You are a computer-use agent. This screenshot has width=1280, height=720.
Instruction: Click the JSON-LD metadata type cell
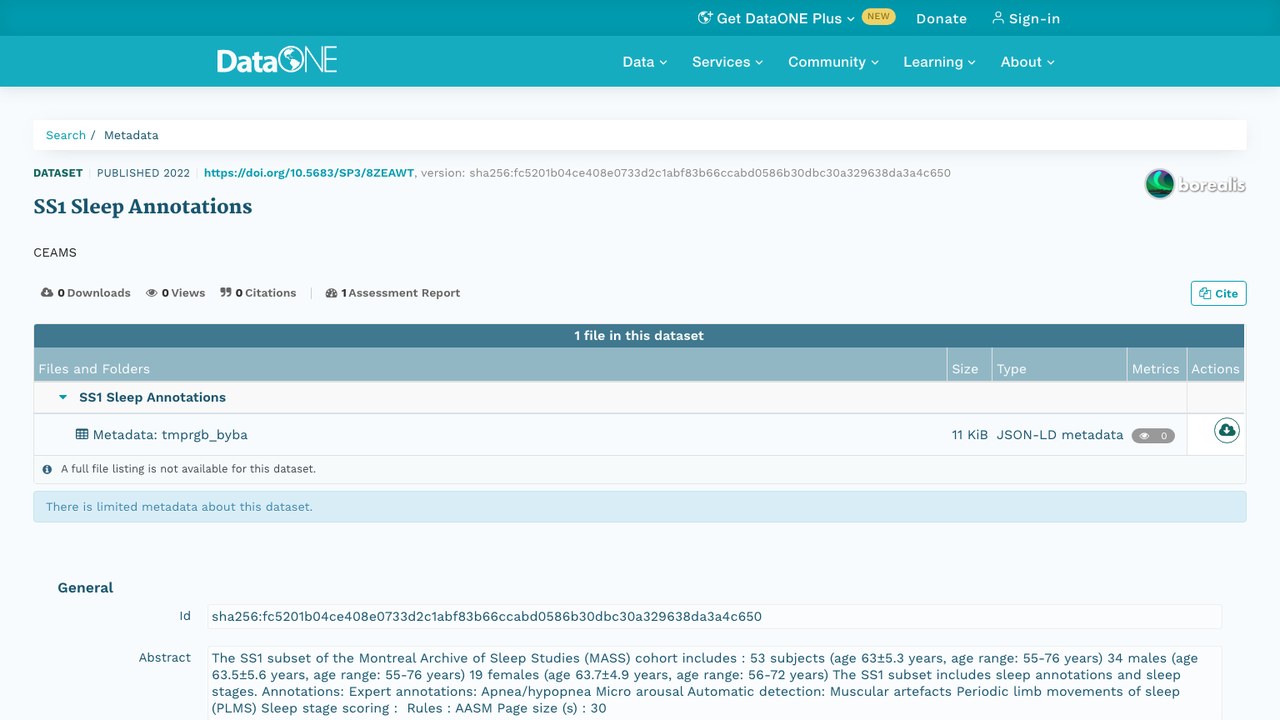click(1060, 435)
